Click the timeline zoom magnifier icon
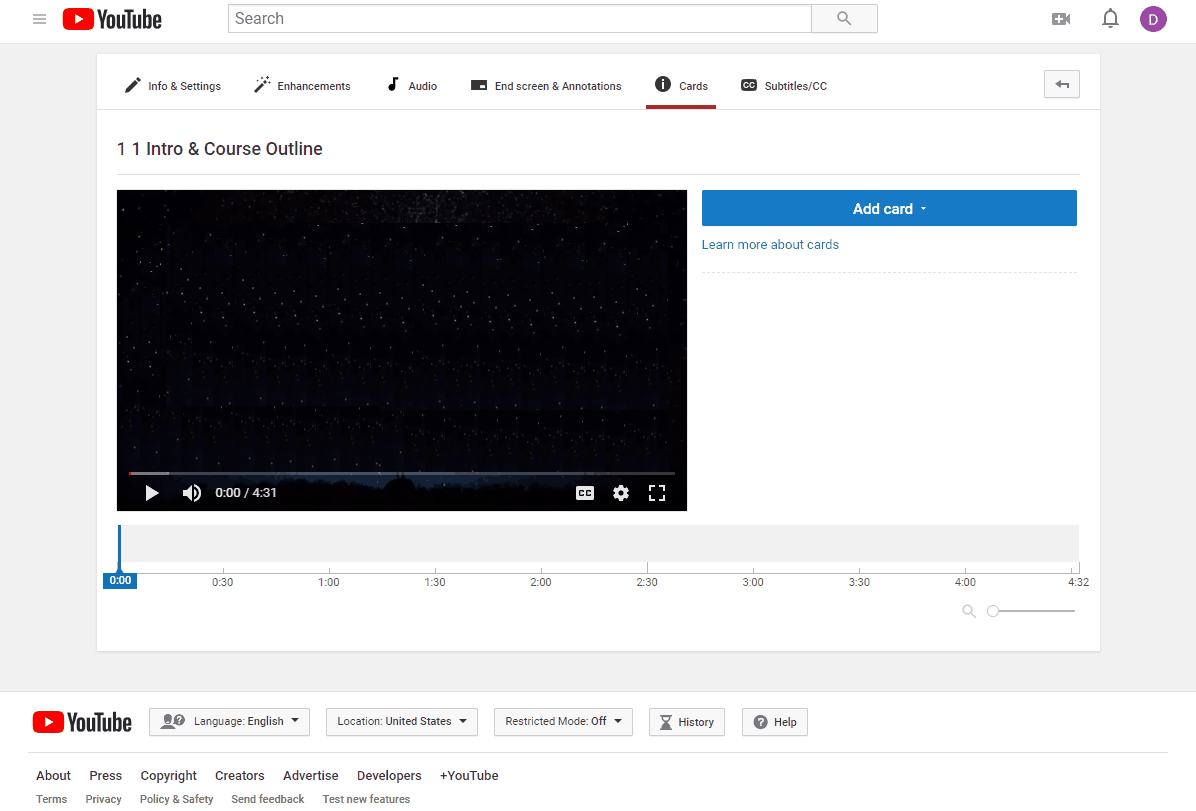 coord(969,611)
